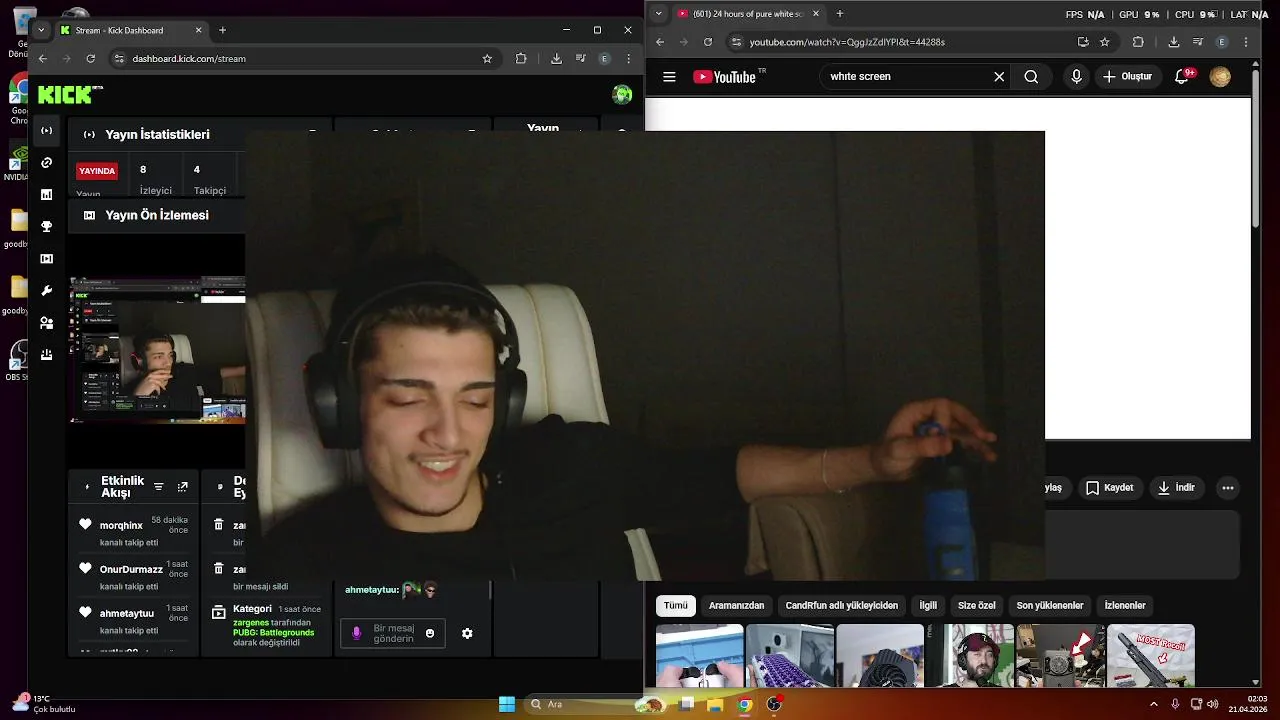The image size is (1280, 720).
Task: Click Kaydet to save the video
Action: point(1109,488)
